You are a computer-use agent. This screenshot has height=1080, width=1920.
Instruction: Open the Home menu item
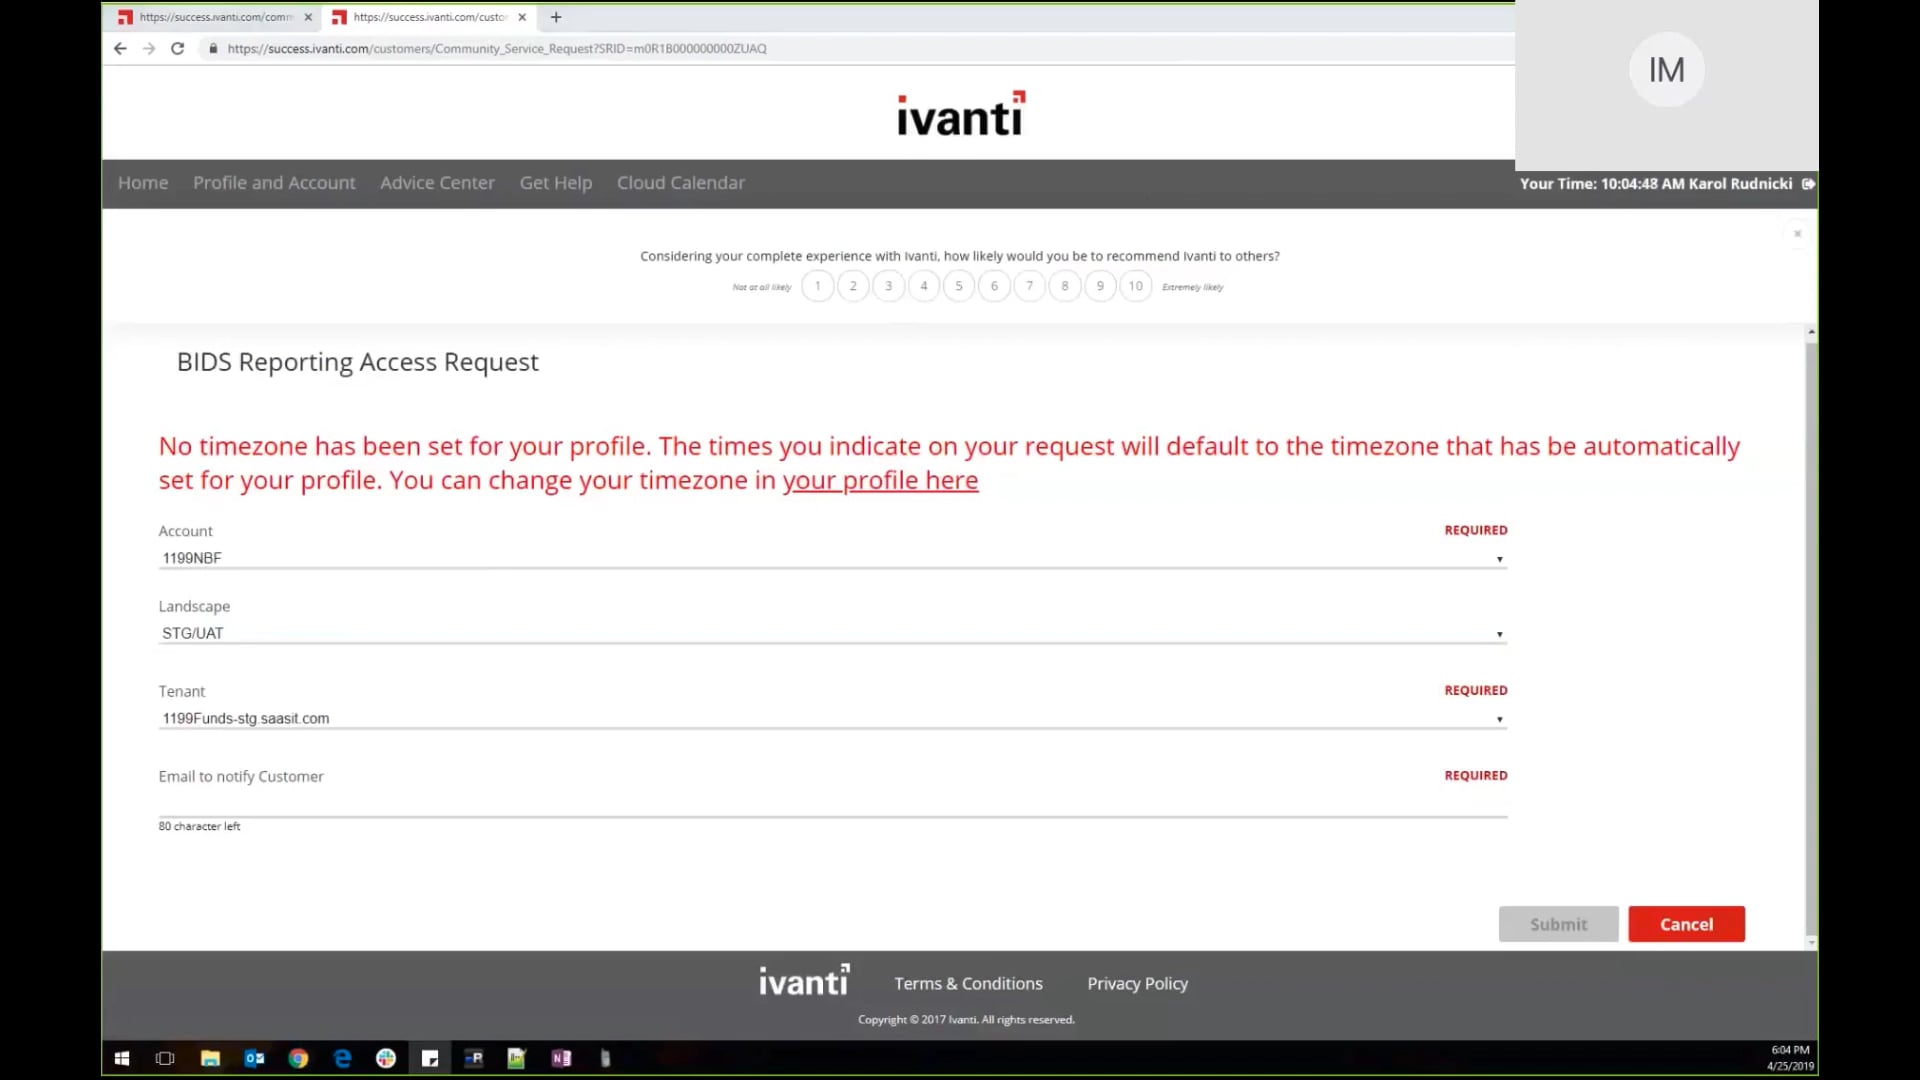point(143,183)
